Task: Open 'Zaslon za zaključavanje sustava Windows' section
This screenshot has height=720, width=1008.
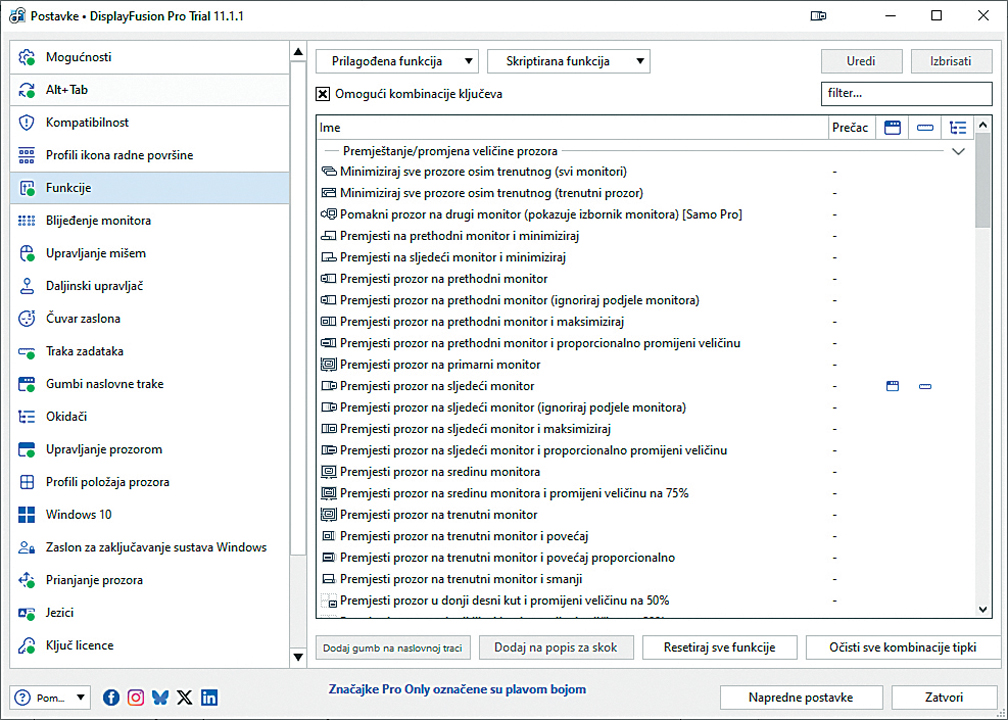Action: pyautogui.click(x=150, y=547)
